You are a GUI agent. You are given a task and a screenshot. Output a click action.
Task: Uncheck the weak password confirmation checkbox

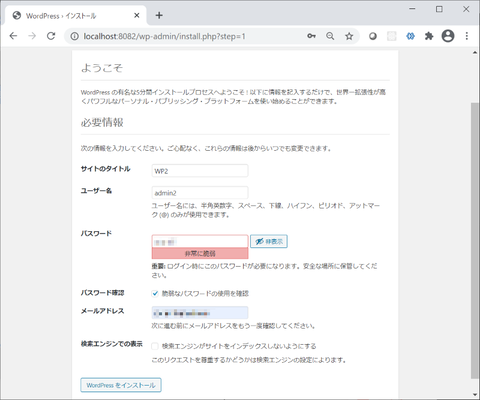[155, 293]
